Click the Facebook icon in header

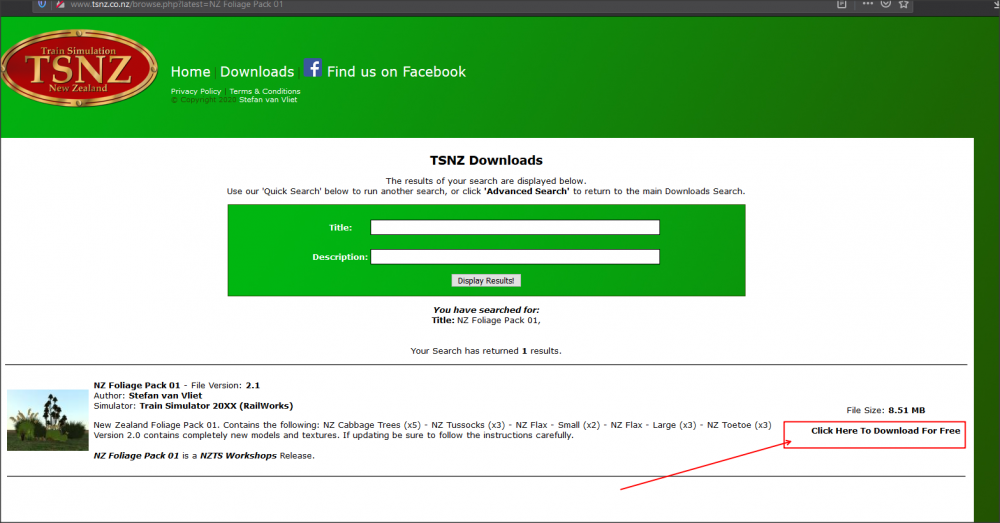[x=313, y=69]
